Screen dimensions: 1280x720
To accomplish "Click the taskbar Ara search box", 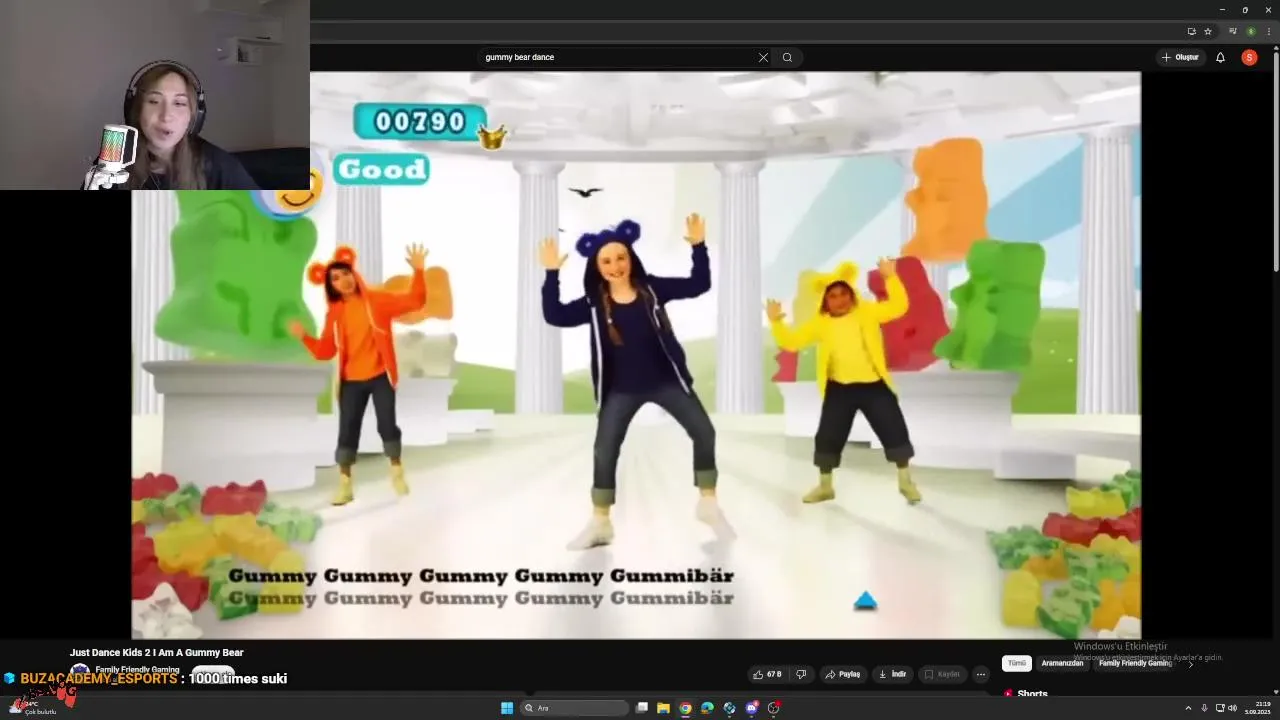I will pos(576,708).
